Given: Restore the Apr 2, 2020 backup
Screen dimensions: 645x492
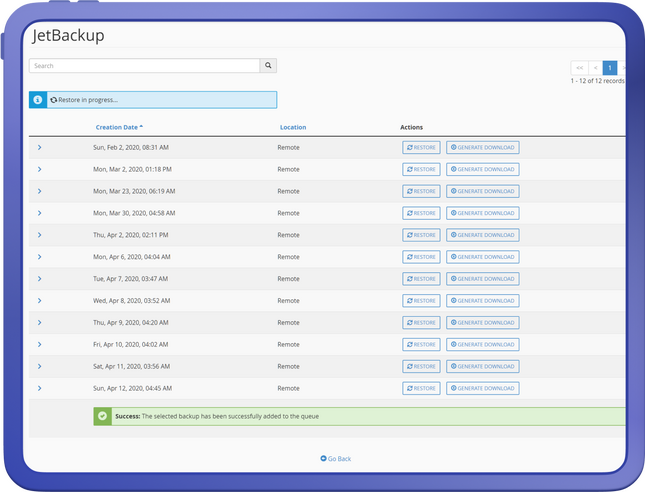Looking at the screenshot, I should (421, 235).
